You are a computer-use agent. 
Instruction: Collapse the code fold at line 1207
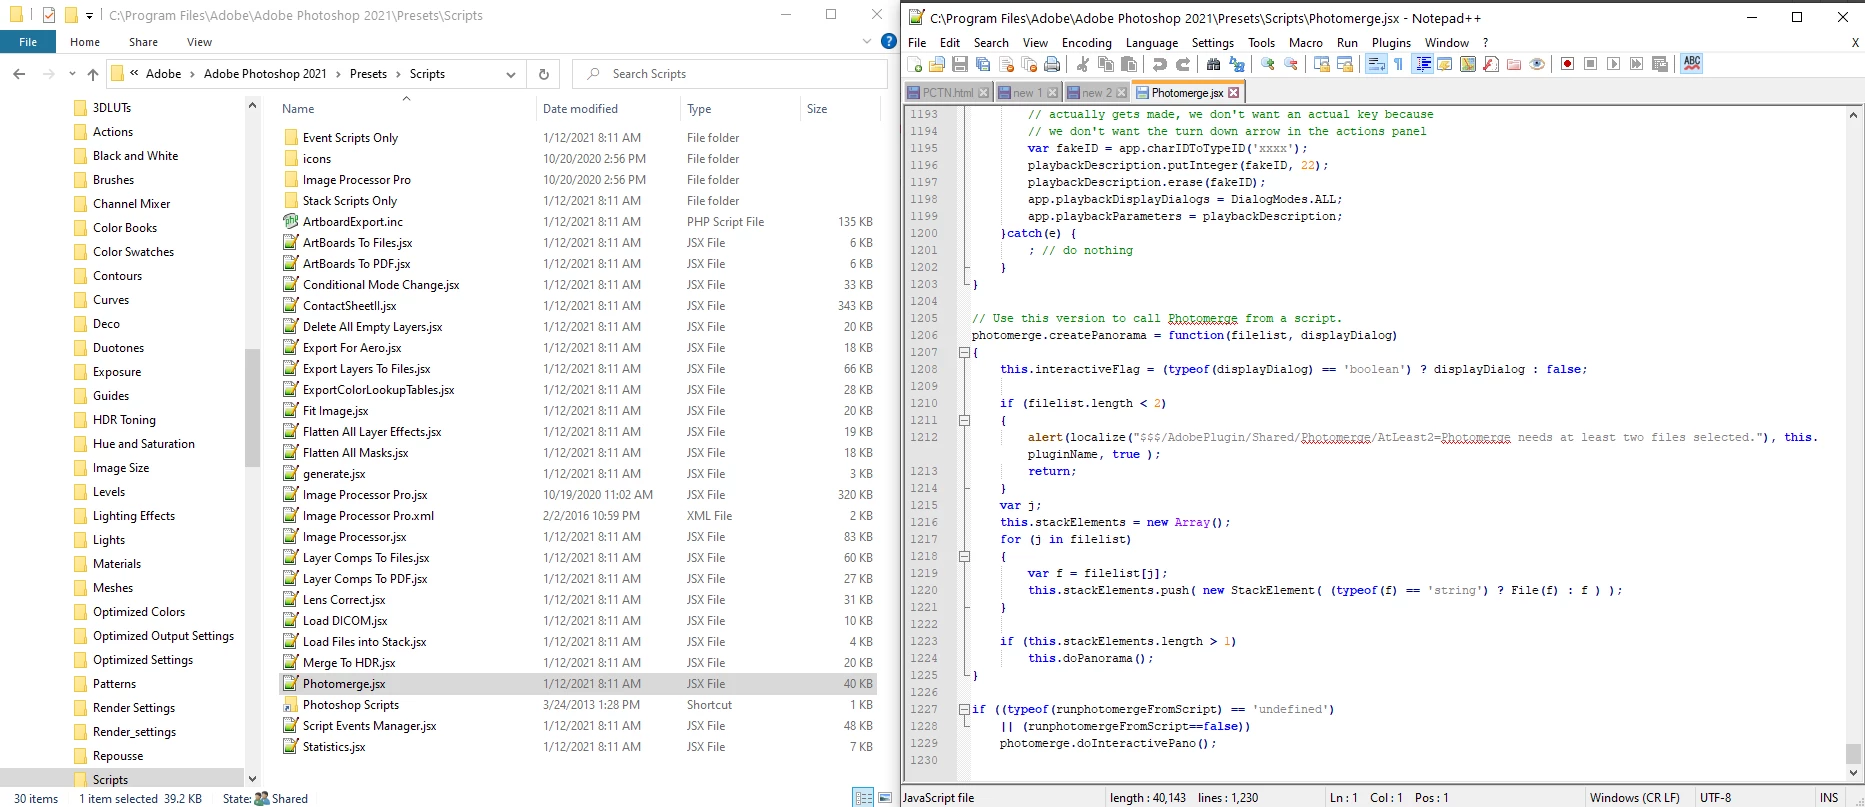point(964,352)
